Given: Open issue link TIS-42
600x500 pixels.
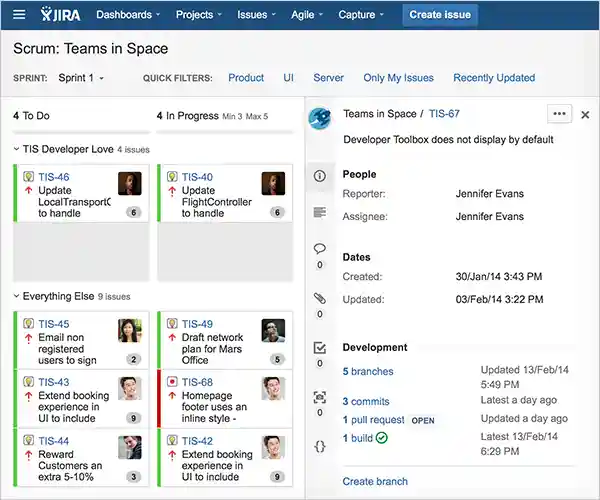Looking at the screenshot, I should click(x=197, y=441).
